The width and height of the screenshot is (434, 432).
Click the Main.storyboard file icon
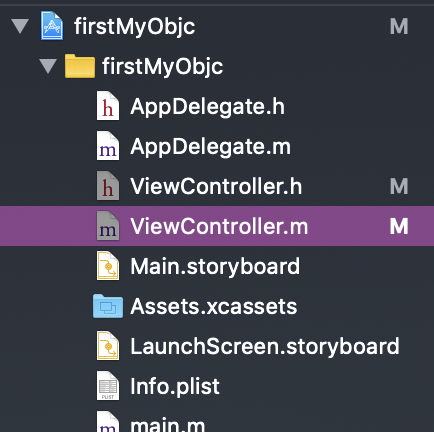click(108, 266)
